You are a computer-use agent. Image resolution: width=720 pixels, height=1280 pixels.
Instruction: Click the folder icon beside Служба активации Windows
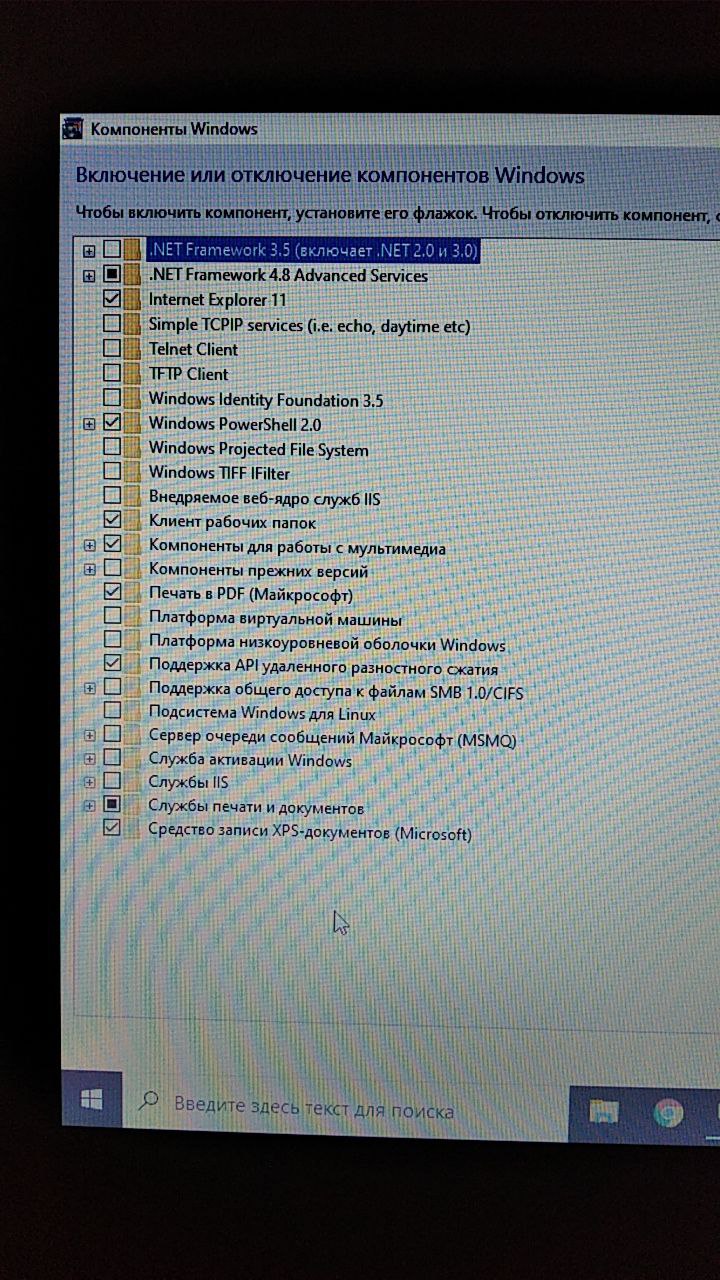133,759
